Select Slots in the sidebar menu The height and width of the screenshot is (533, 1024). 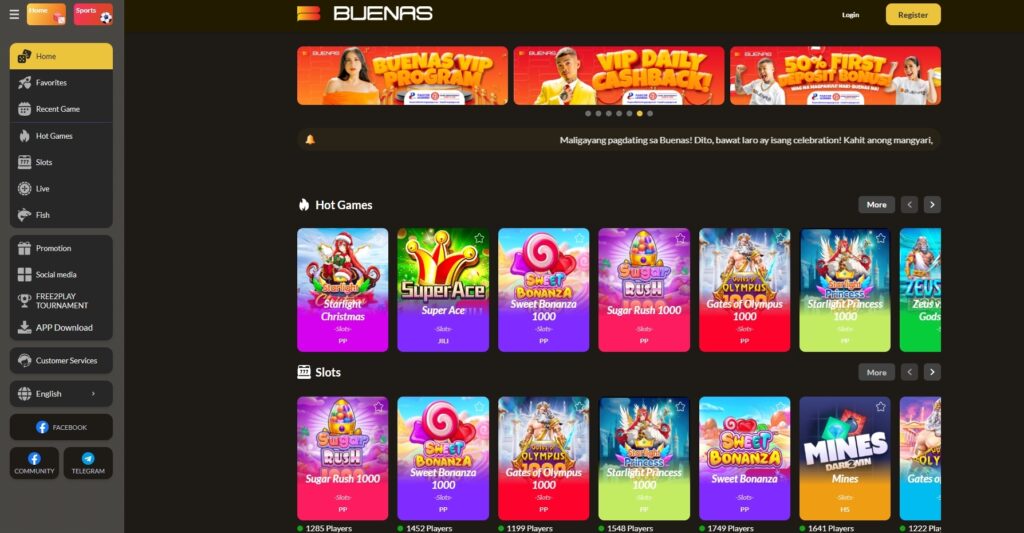click(x=61, y=162)
